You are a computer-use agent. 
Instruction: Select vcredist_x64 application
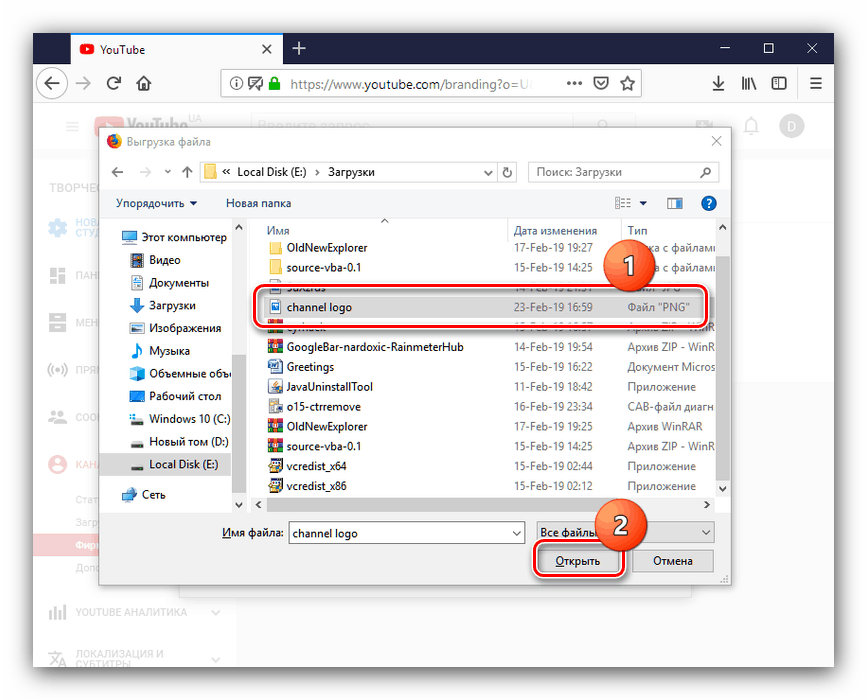[x=489, y=466]
